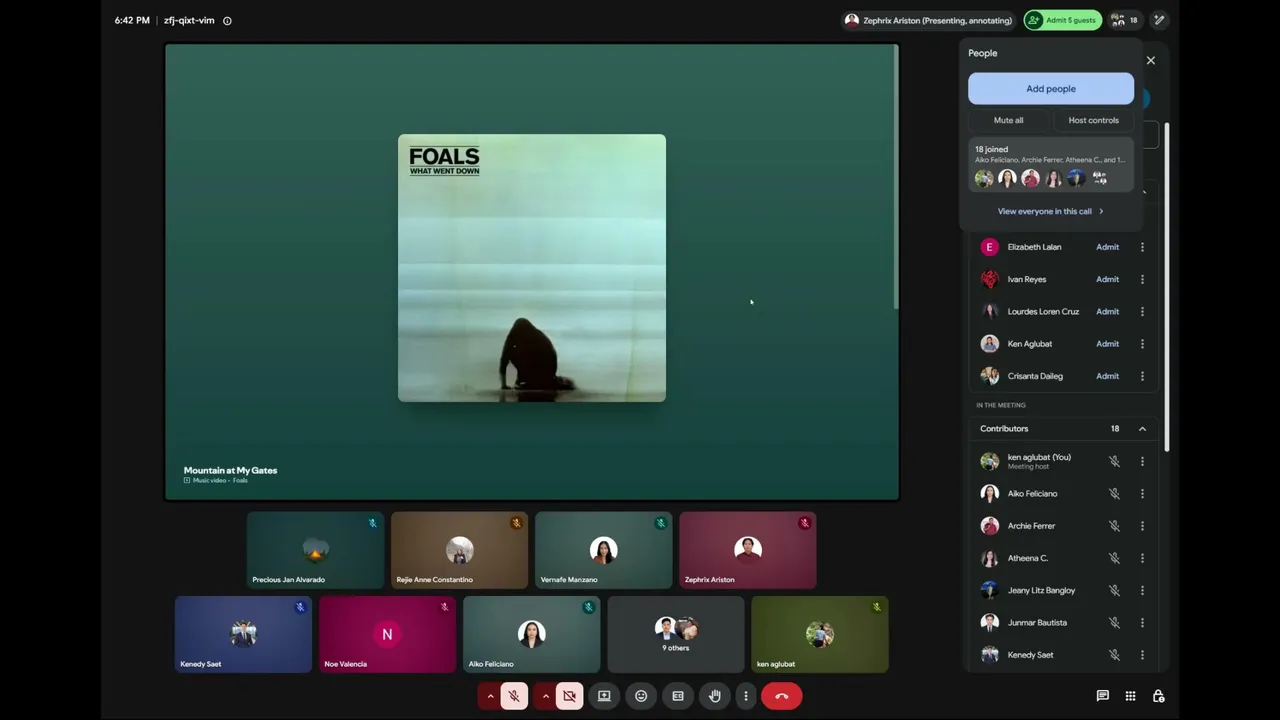The height and width of the screenshot is (720, 1280).
Task: Open more options for Crisanta Daileg
Action: click(x=1142, y=376)
